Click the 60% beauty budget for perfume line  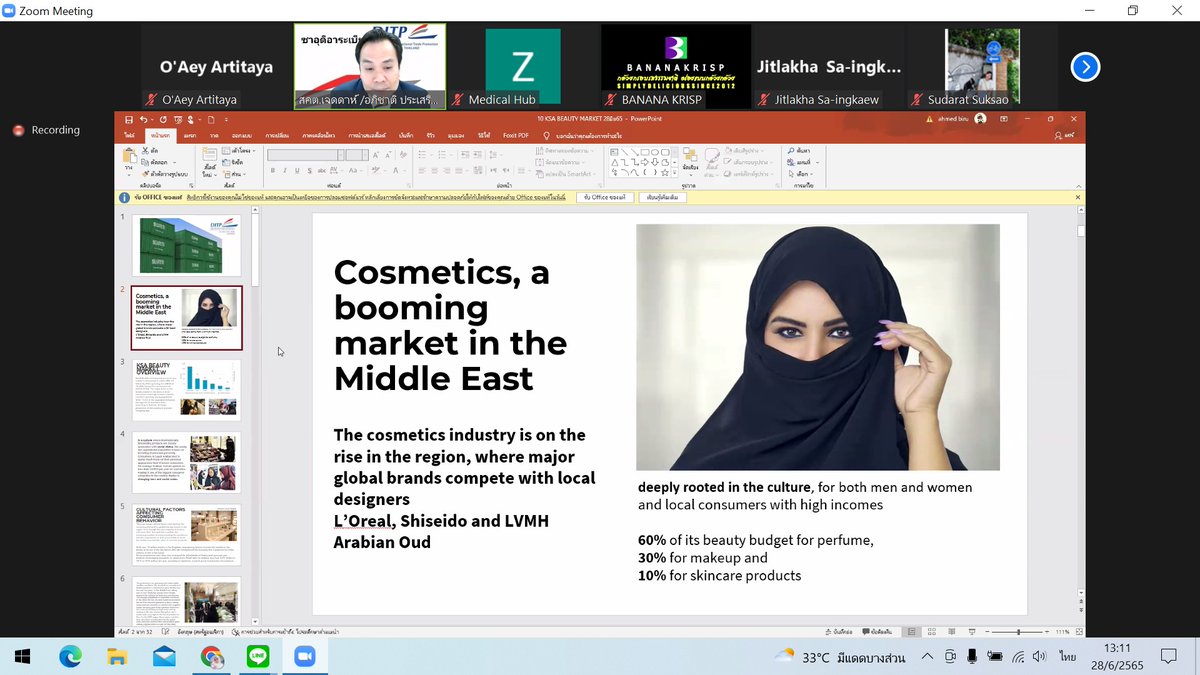tap(756, 540)
